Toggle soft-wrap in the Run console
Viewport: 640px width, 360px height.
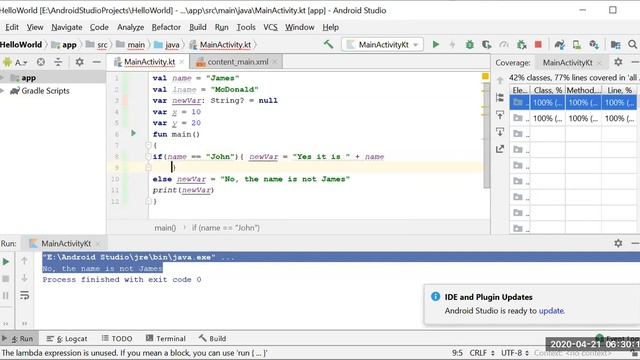pos(24,295)
